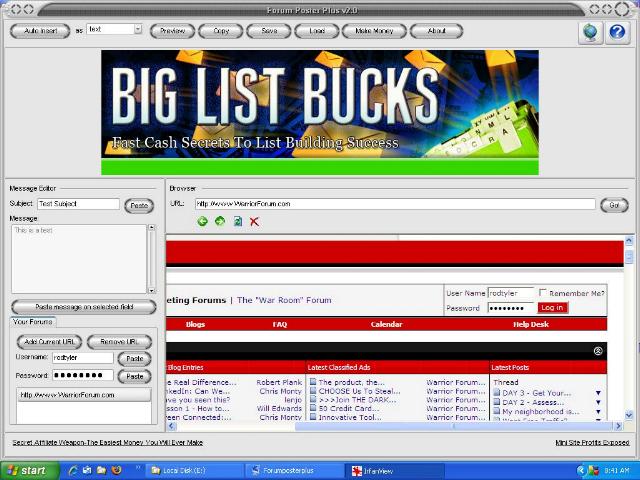Click browser horizontal scrollbar right arrow
Image resolution: width=640 pixels, height=480 pixels.
(x=618, y=426)
